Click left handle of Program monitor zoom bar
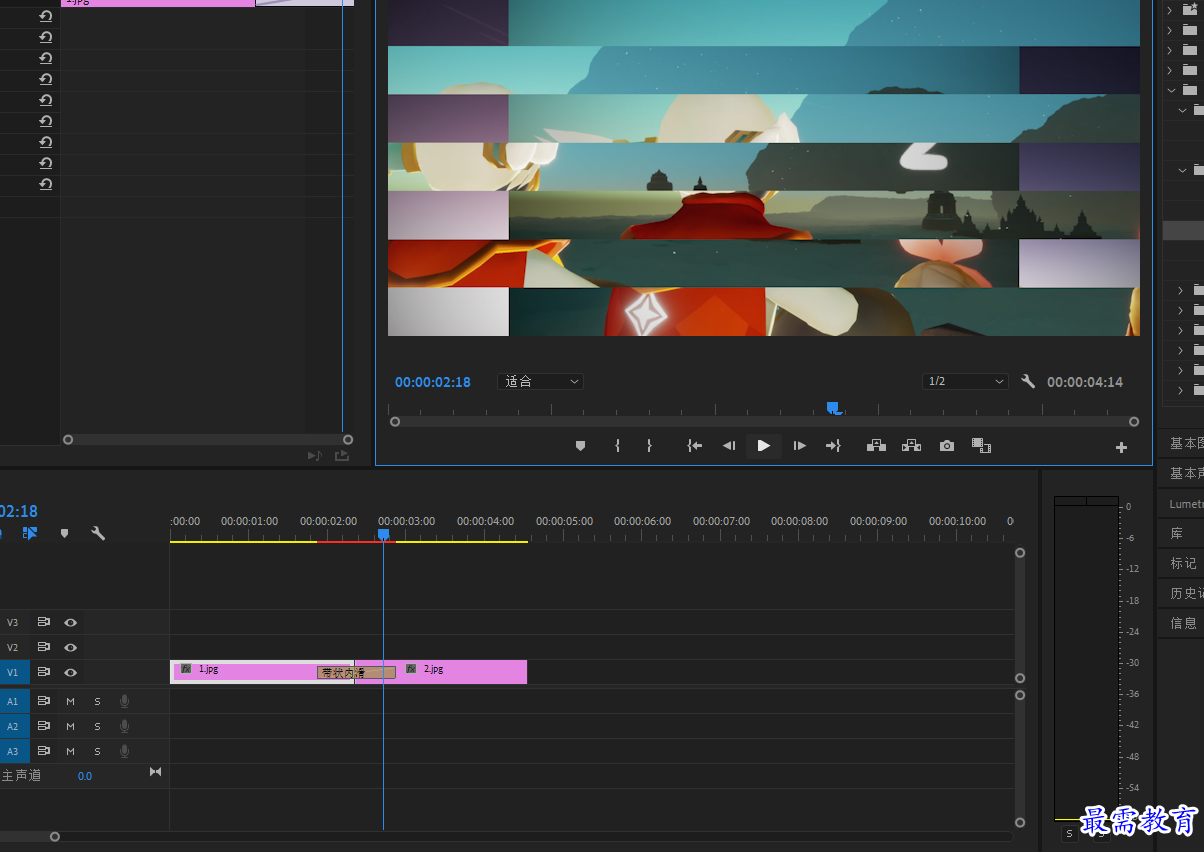 coord(395,422)
